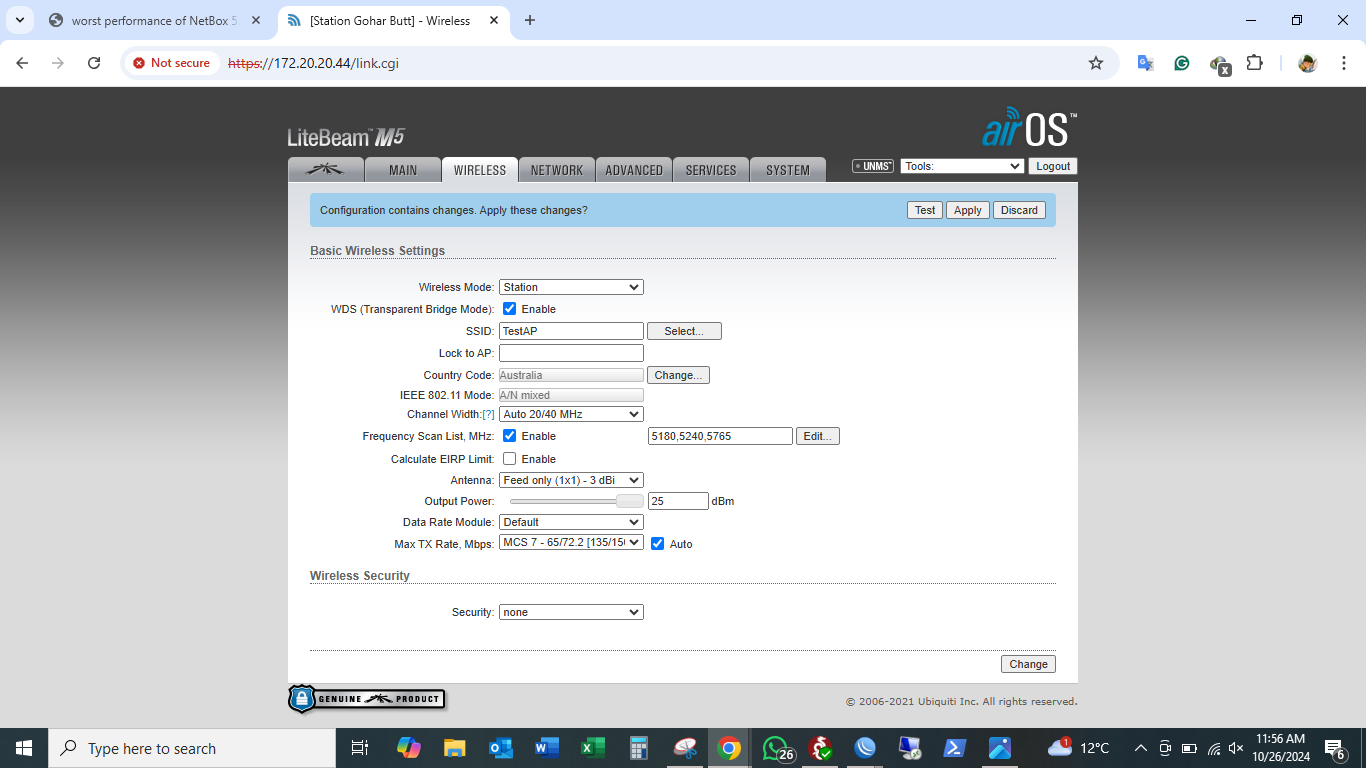Bookmark this page with the star

click(x=1096, y=63)
